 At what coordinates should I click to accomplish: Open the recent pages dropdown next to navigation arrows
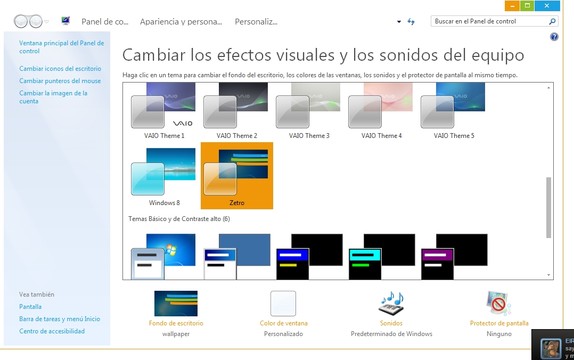[46, 22]
